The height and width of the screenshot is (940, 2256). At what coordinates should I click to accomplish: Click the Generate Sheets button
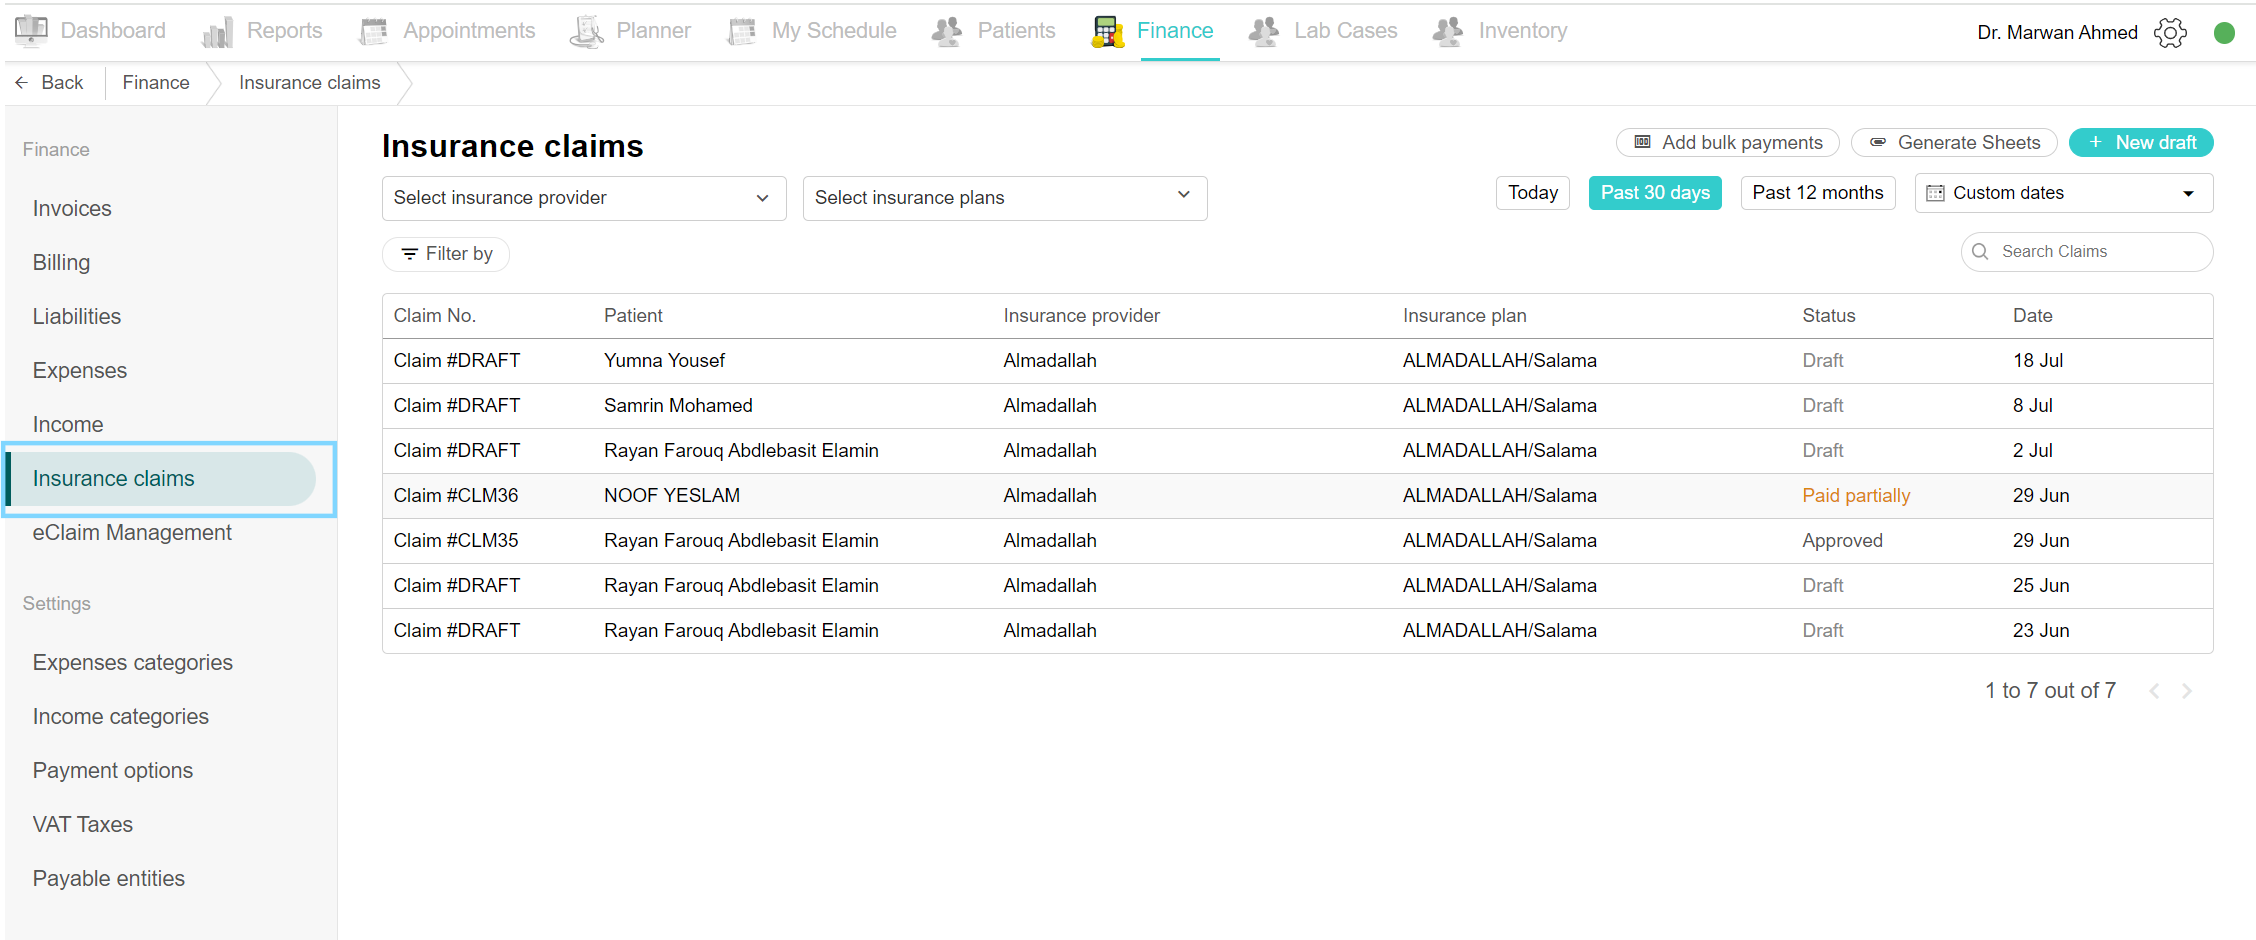[x=1953, y=143]
